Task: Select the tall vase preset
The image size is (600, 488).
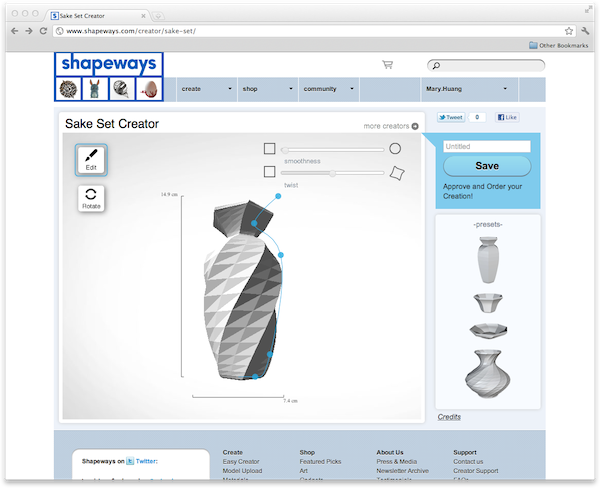Action: click(x=488, y=260)
